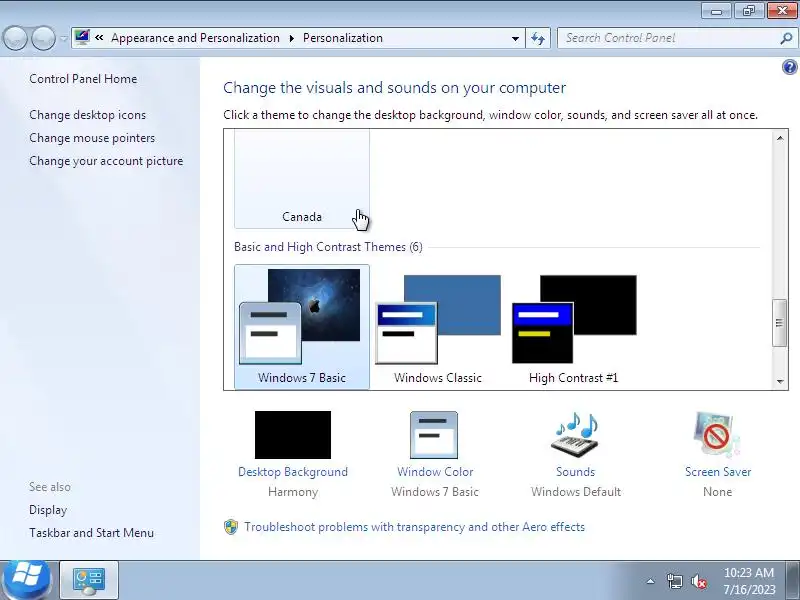Click the Window Color text link
Screen dimensions: 800x600
[435, 472]
